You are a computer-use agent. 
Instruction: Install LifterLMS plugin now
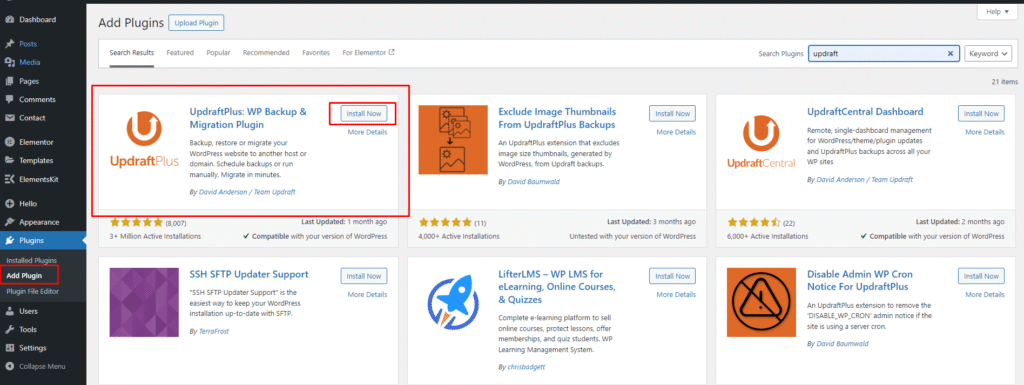[673, 276]
